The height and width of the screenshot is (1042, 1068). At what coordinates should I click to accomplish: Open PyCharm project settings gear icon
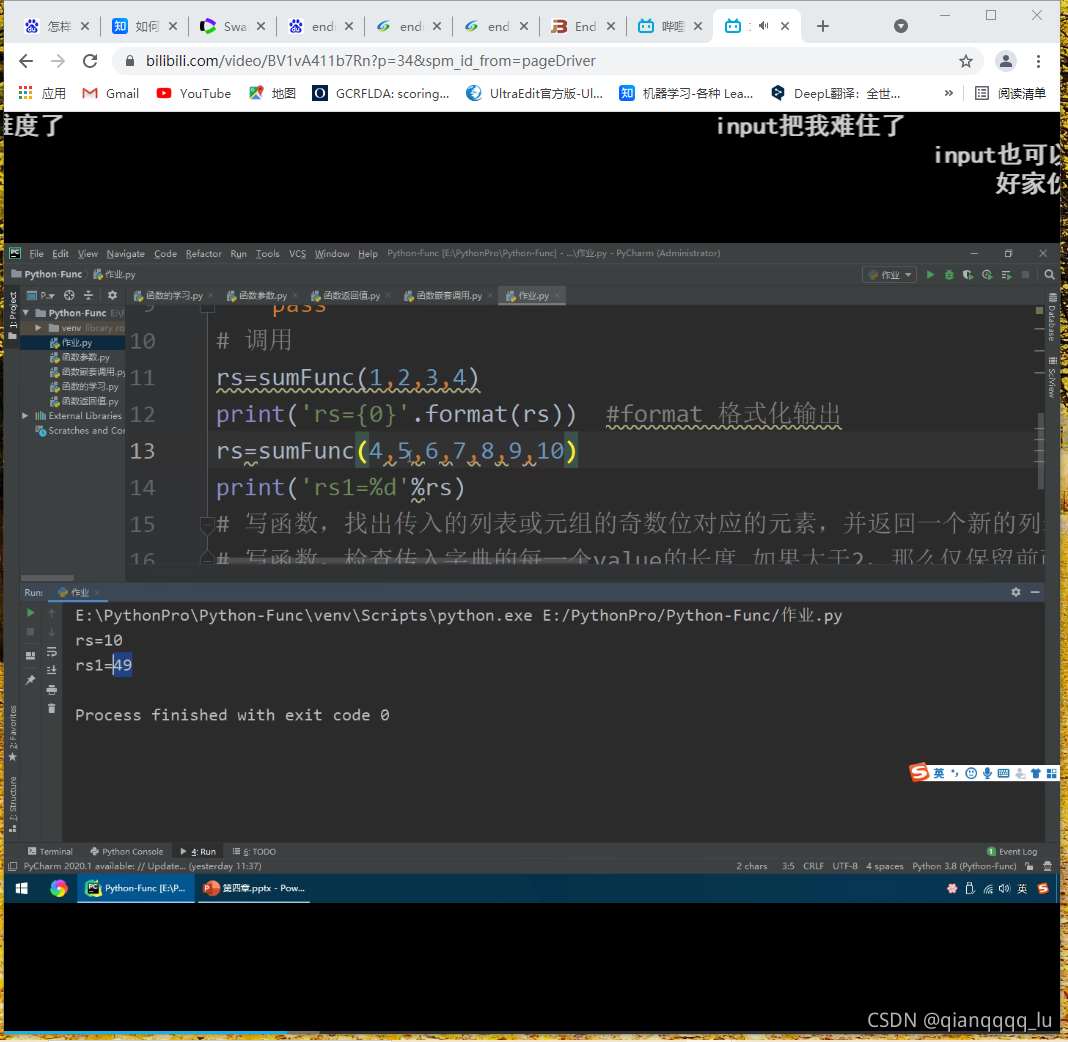click(x=112, y=296)
